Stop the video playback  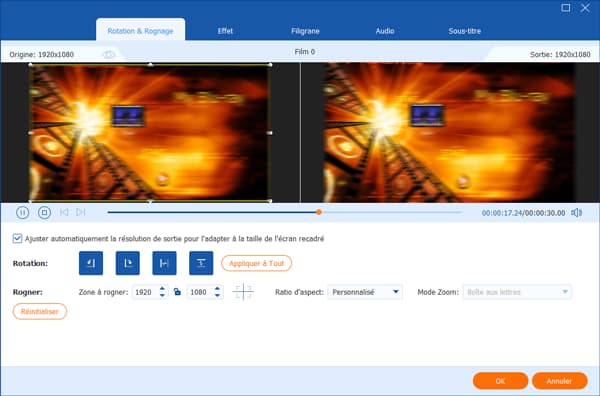pos(44,212)
